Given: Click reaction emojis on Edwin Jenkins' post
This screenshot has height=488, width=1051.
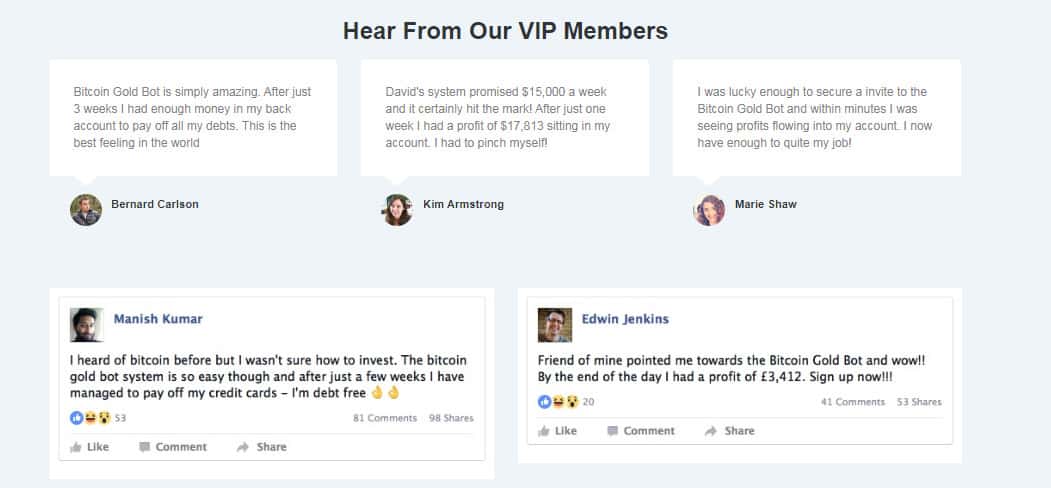Looking at the screenshot, I should tap(558, 401).
